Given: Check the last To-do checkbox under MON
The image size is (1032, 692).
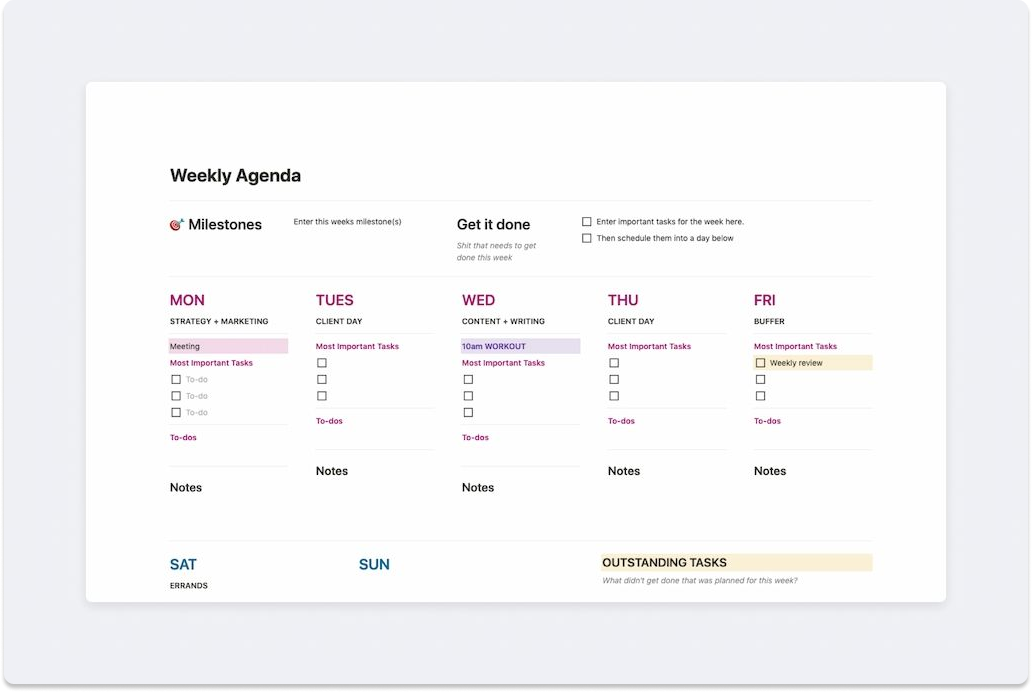Looking at the screenshot, I should click(176, 412).
